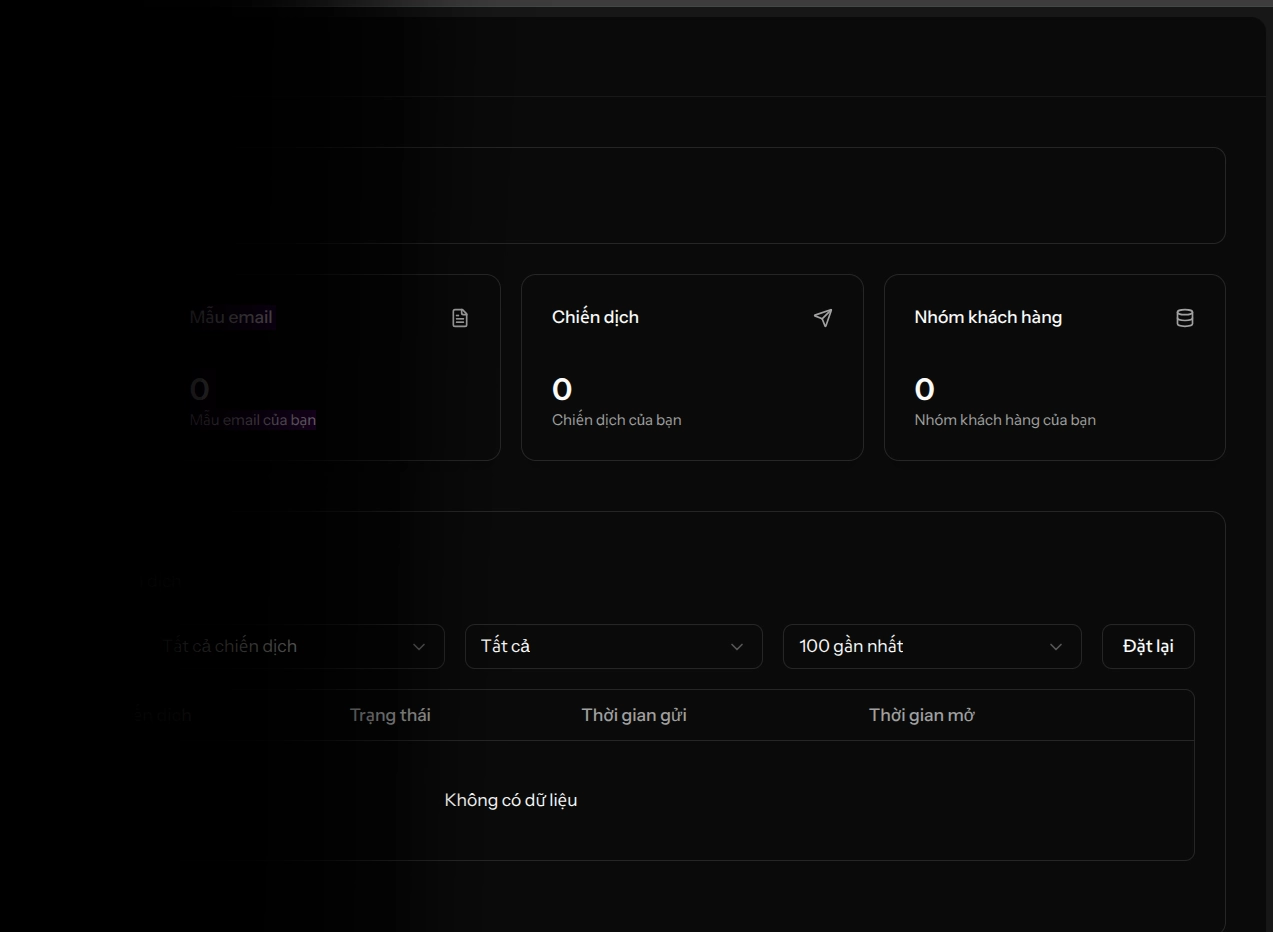1273x932 pixels.
Task: Click the paper plane icon on Chiến dịch card
Action: click(823, 318)
